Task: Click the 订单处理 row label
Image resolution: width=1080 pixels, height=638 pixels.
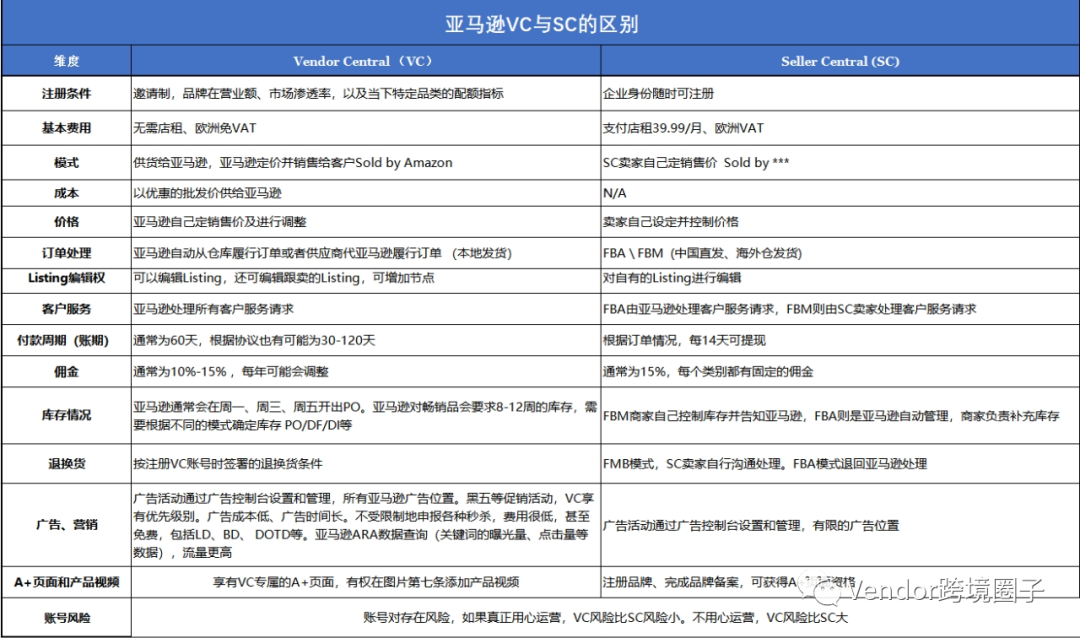Action: pos(66,253)
